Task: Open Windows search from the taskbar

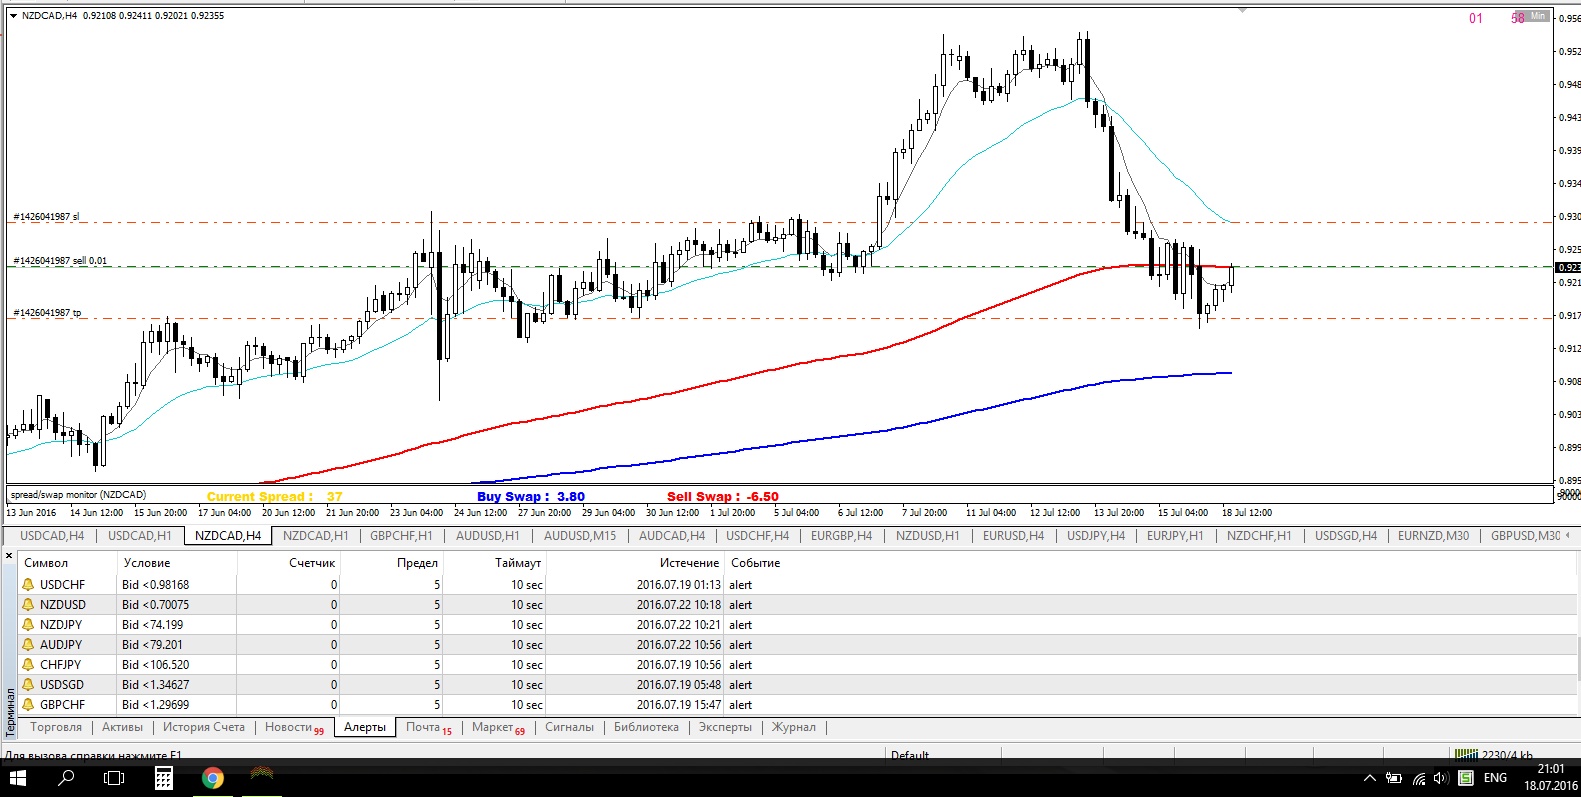Action: [66, 777]
